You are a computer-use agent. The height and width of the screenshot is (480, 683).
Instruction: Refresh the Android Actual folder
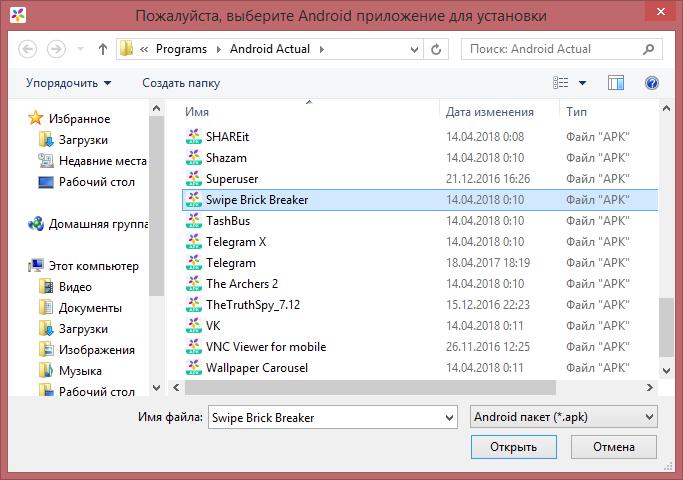point(436,50)
